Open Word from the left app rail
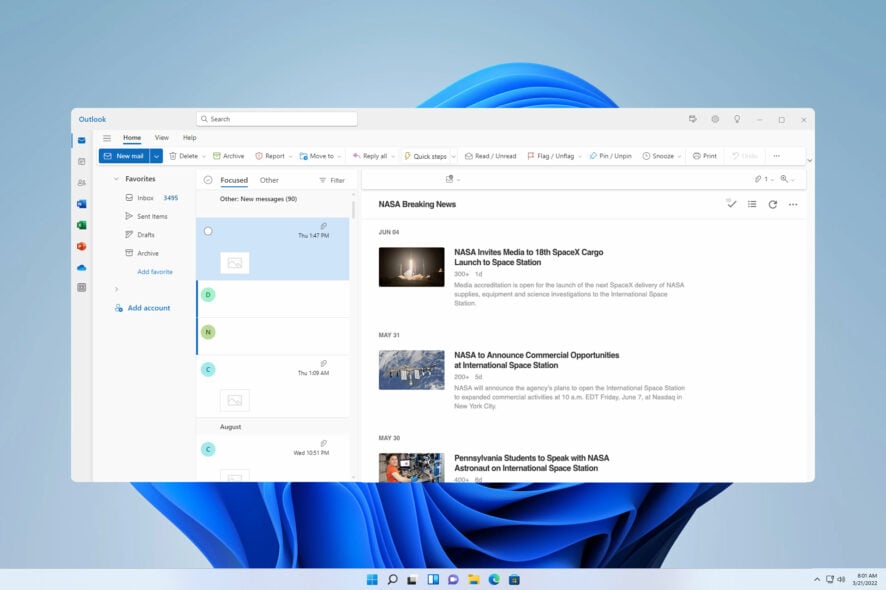 [82, 202]
